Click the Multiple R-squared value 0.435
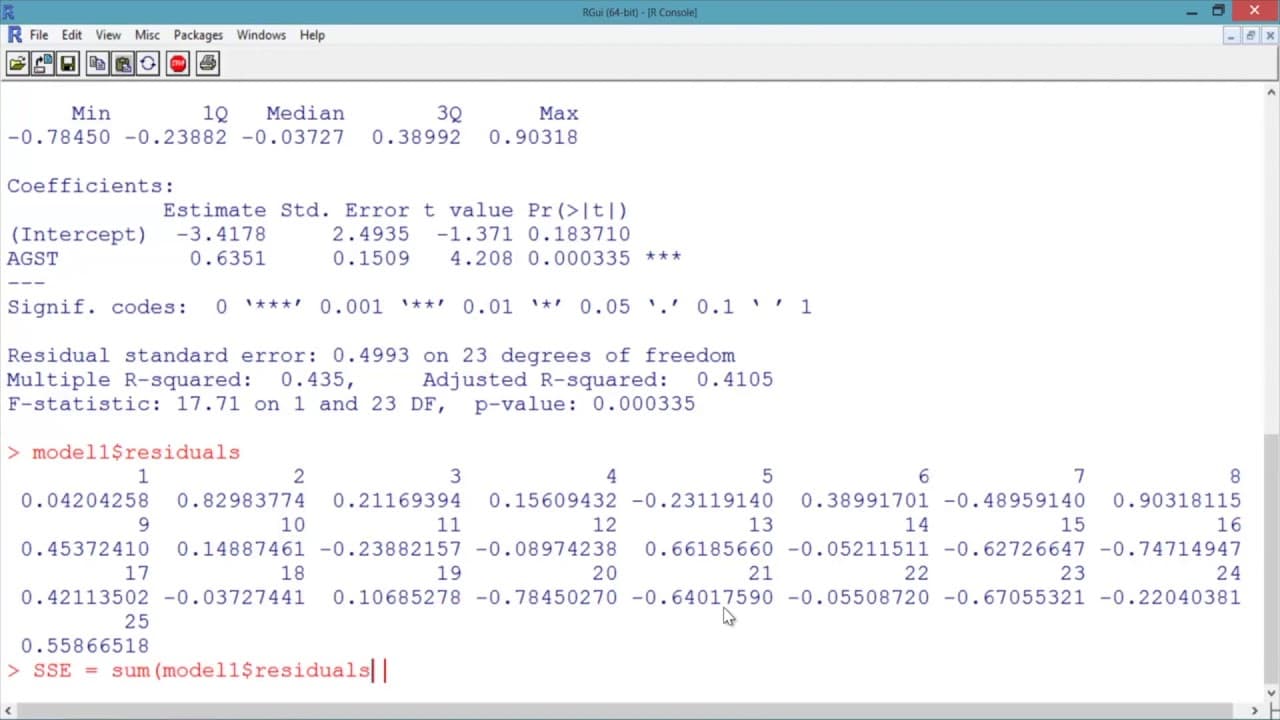 point(313,380)
